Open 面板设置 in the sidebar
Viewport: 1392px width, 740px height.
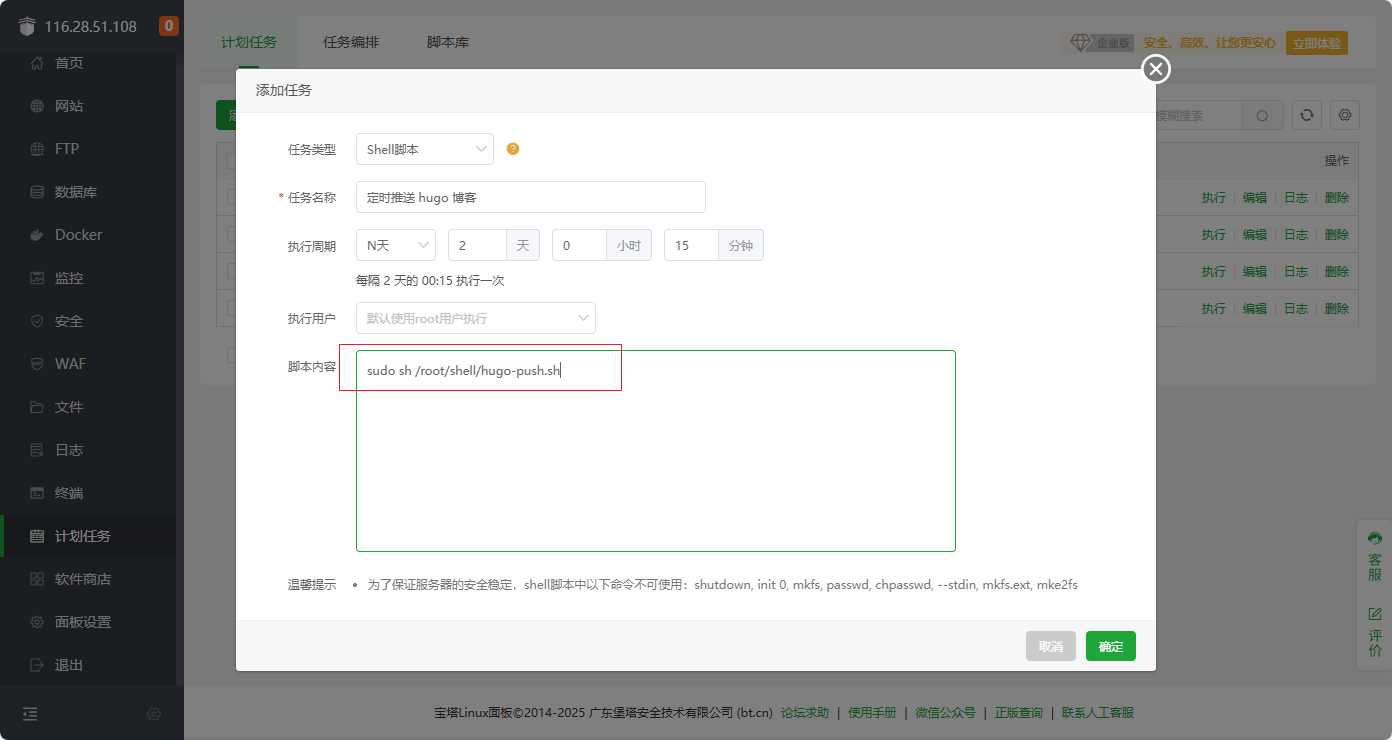click(82, 622)
